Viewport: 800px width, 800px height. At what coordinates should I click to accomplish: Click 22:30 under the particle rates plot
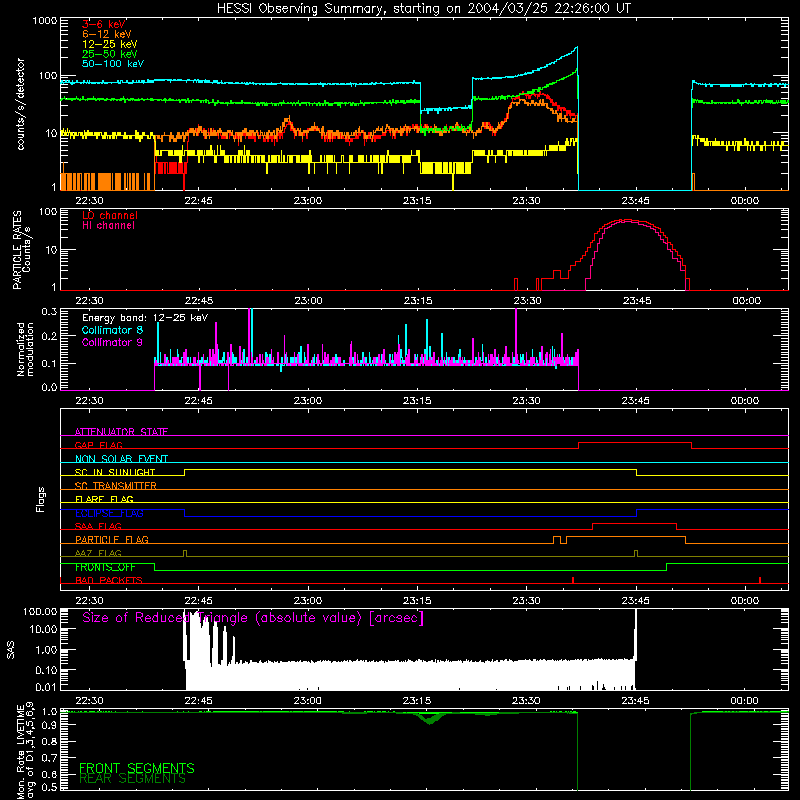pyautogui.click(x=89, y=301)
